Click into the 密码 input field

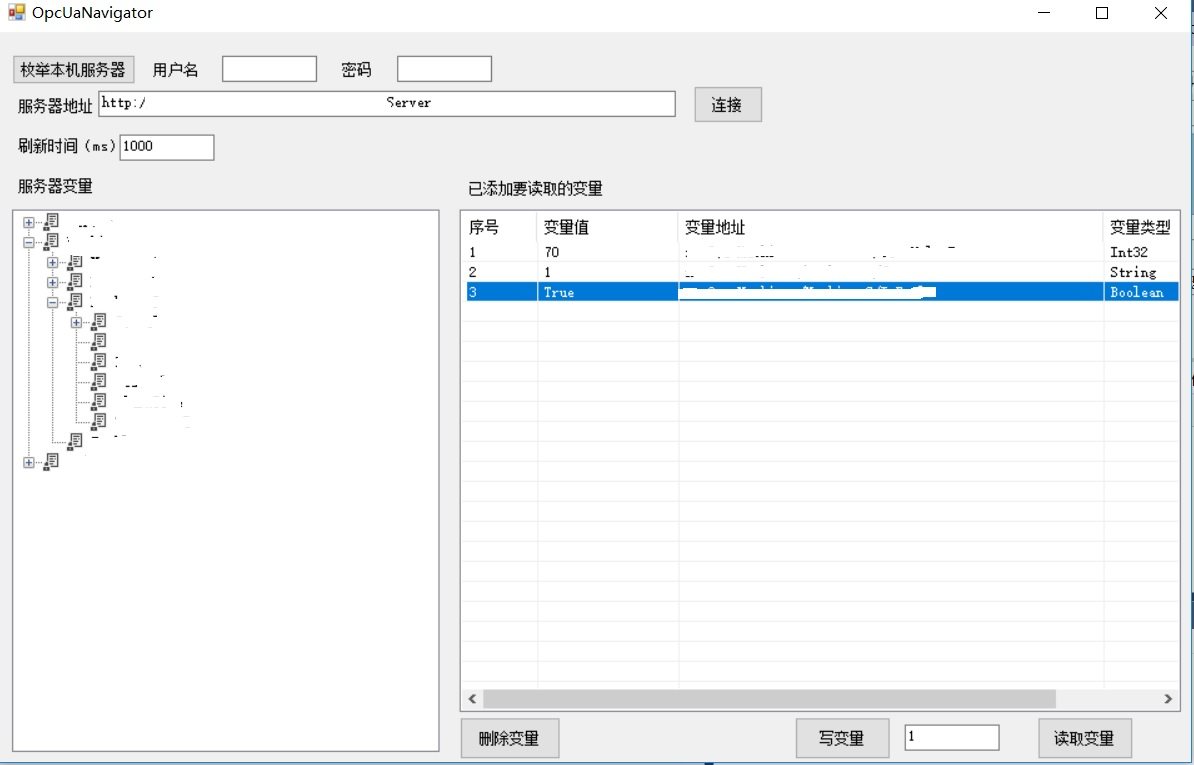pos(444,69)
